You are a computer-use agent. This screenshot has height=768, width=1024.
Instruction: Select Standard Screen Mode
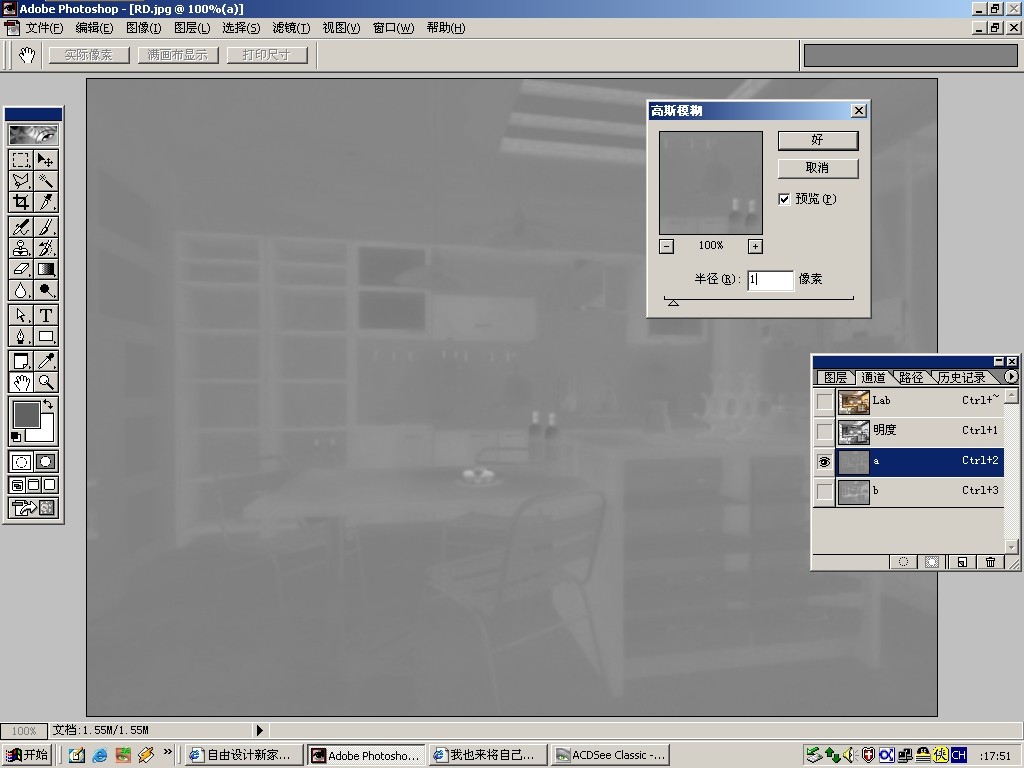pos(18,485)
